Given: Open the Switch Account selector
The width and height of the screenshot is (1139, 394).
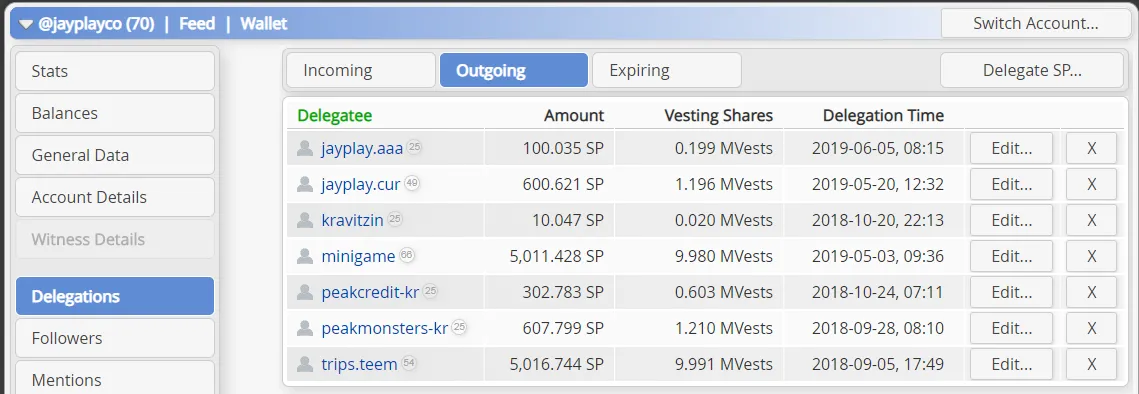Looking at the screenshot, I should pos(1035,23).
